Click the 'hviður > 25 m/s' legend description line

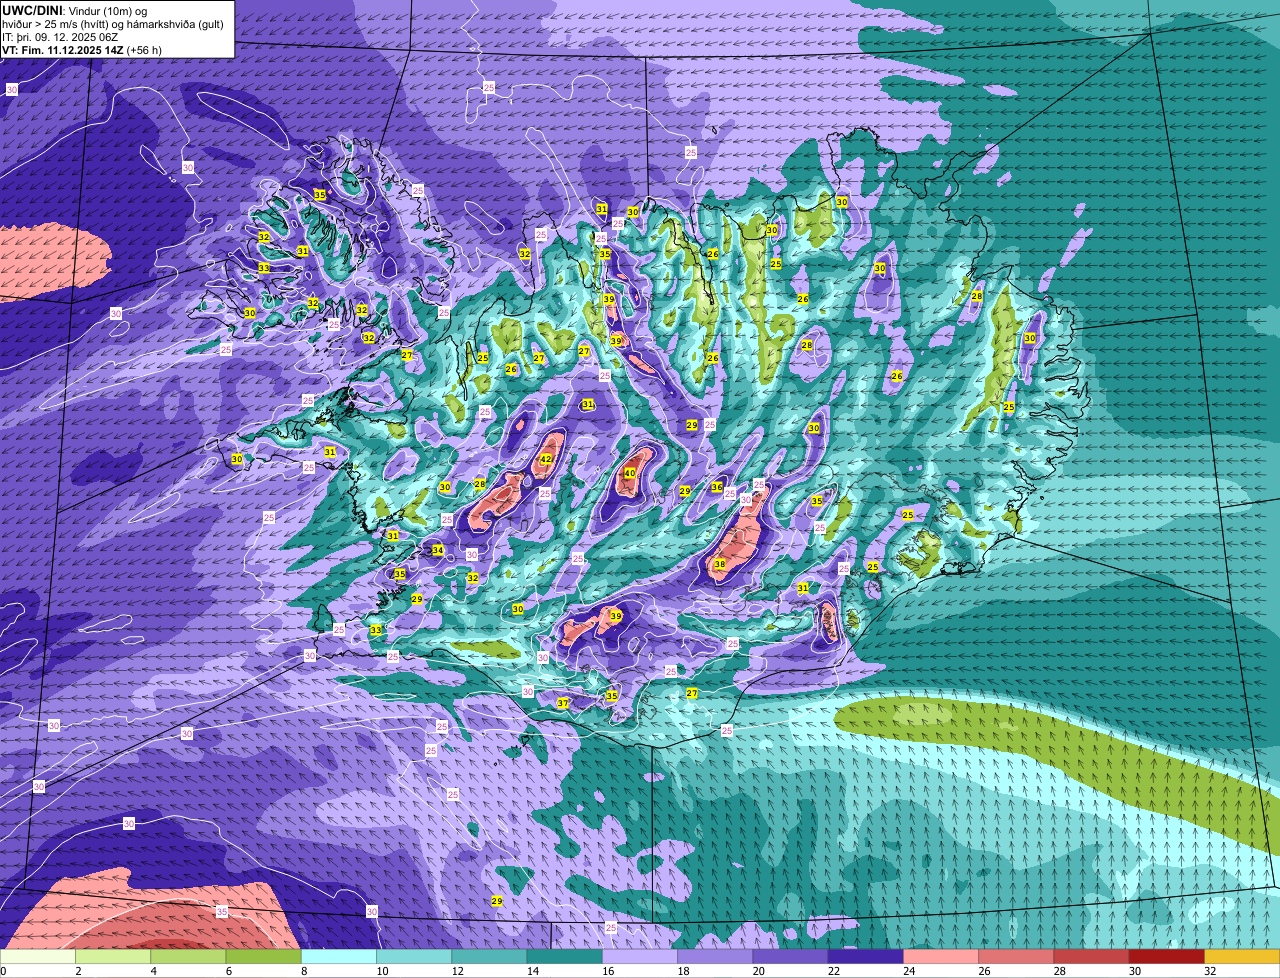(x=113, y=23)
